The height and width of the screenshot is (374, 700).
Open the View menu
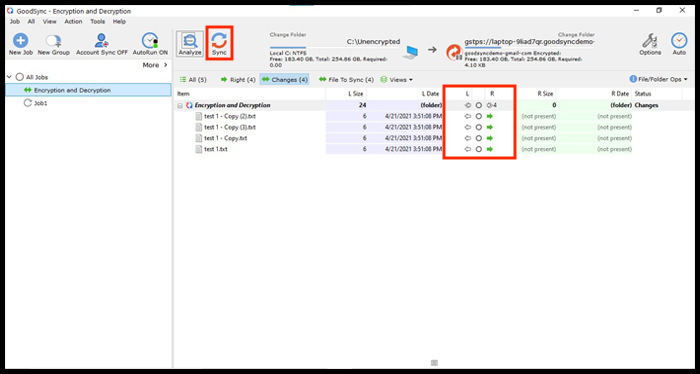click(x=50, y=21)
